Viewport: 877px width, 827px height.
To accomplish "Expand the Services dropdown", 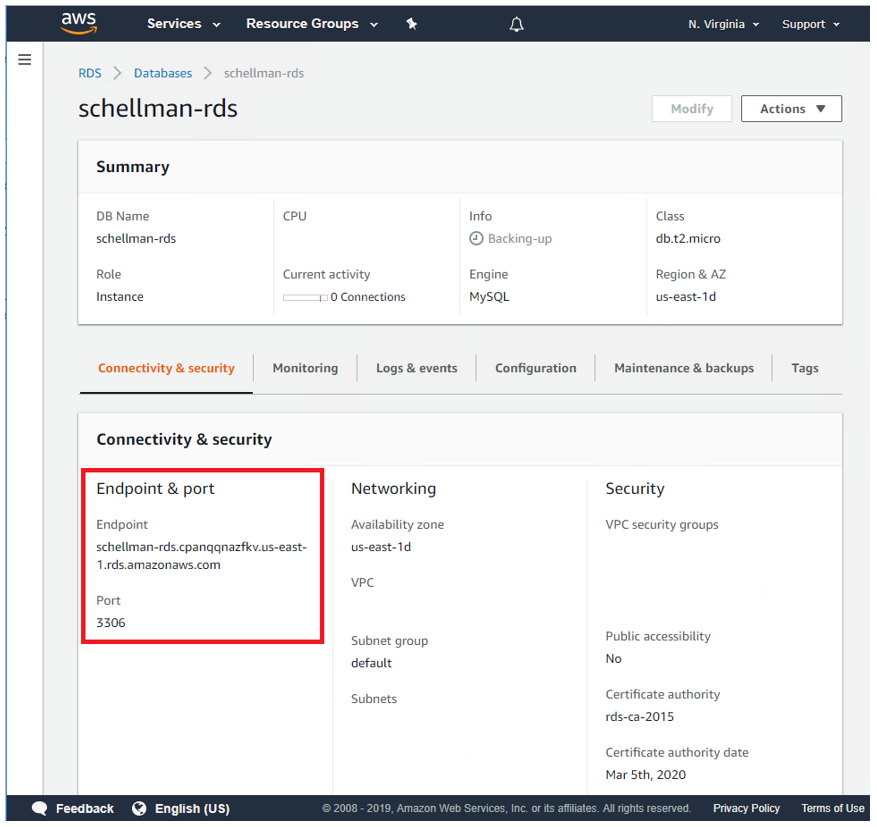I will click(184, 24).
